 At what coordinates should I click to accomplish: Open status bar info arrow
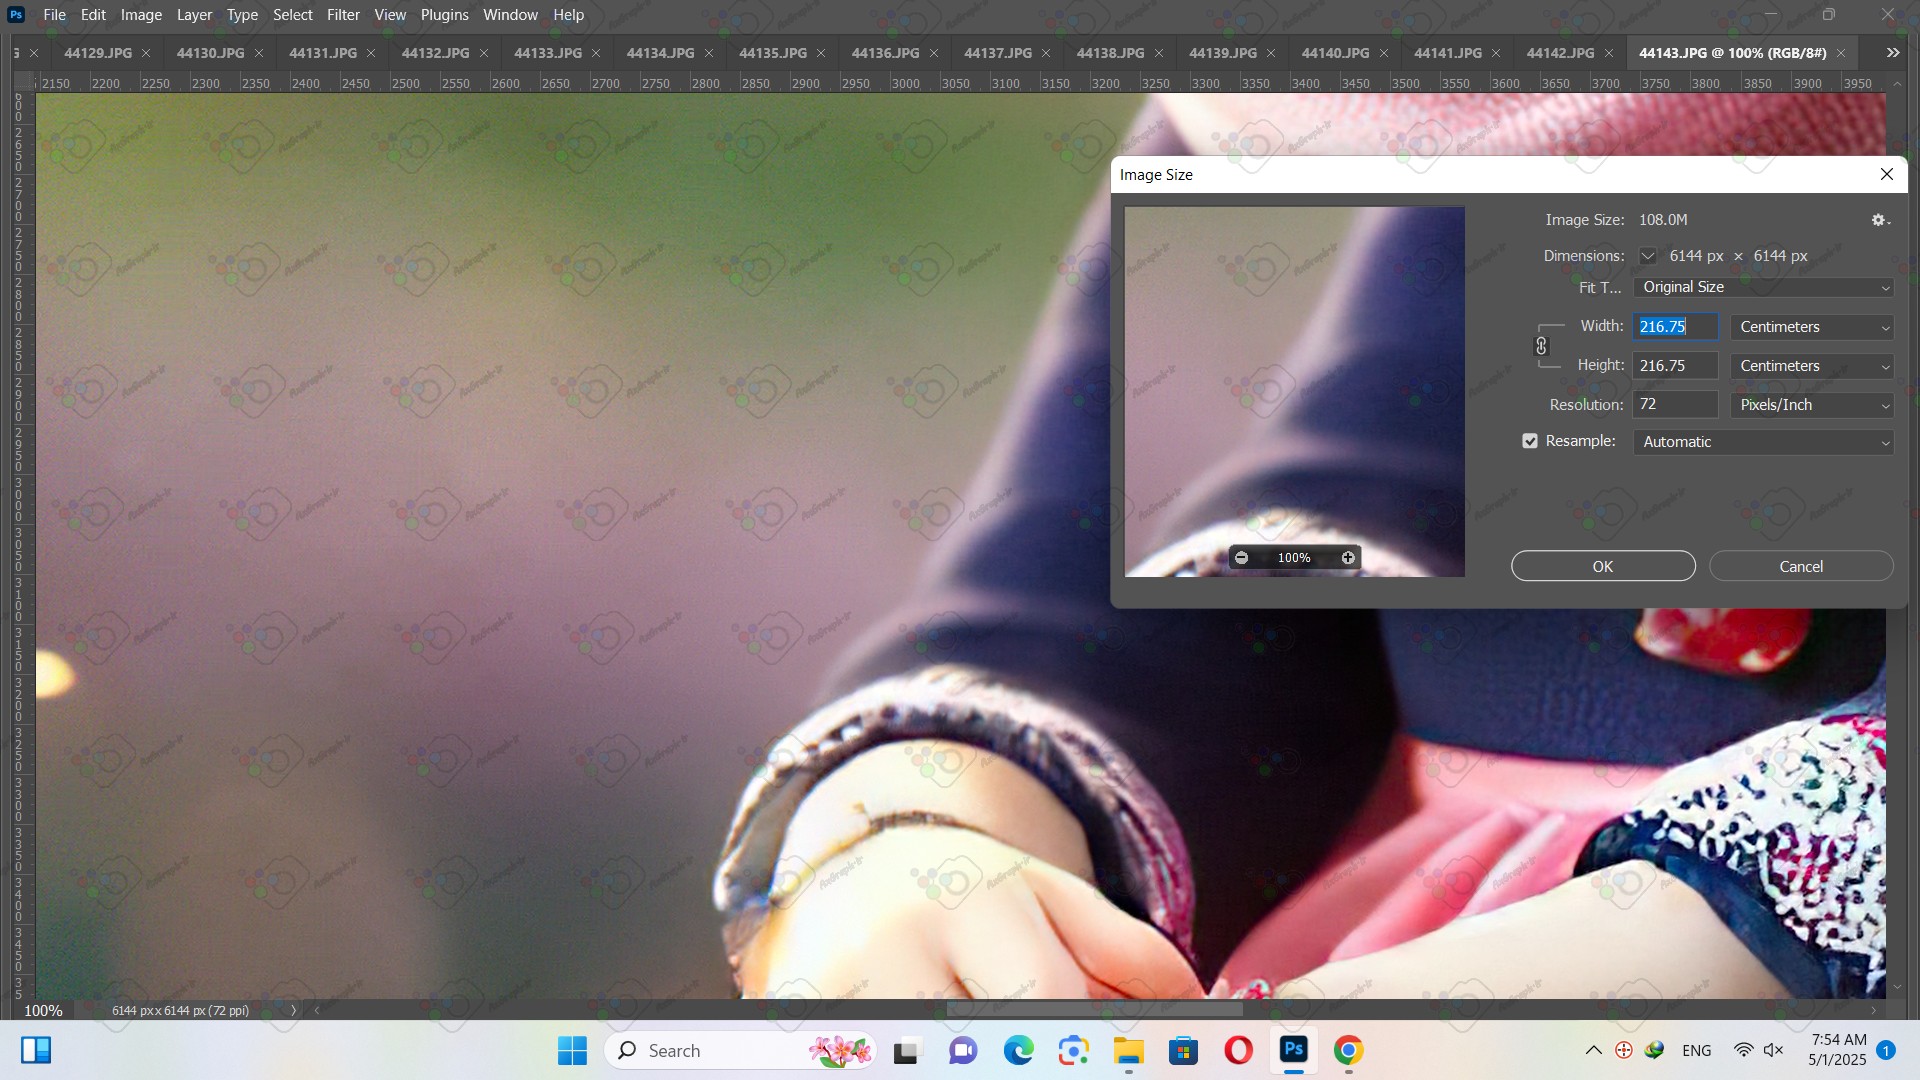[293, 1010]
